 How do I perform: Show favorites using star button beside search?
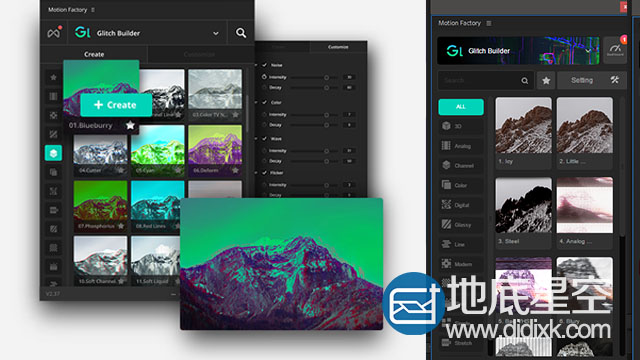[x=546, y=80]
